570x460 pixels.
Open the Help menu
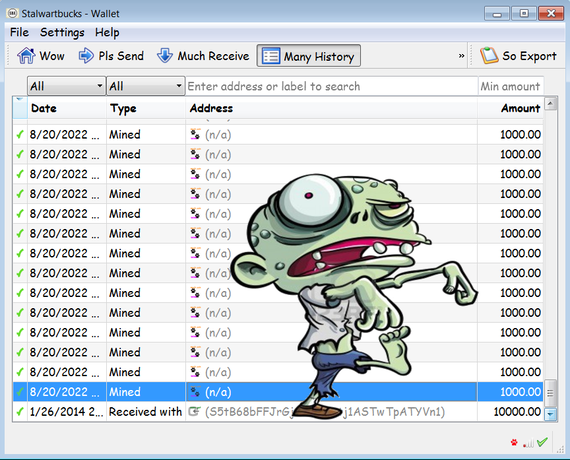pyautogui.click(x=107, y=32)
